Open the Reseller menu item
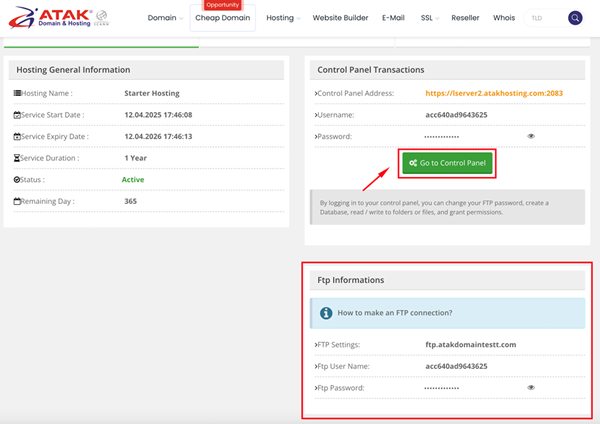This screenshot has width=600, height=424. (x=465, y=18)
